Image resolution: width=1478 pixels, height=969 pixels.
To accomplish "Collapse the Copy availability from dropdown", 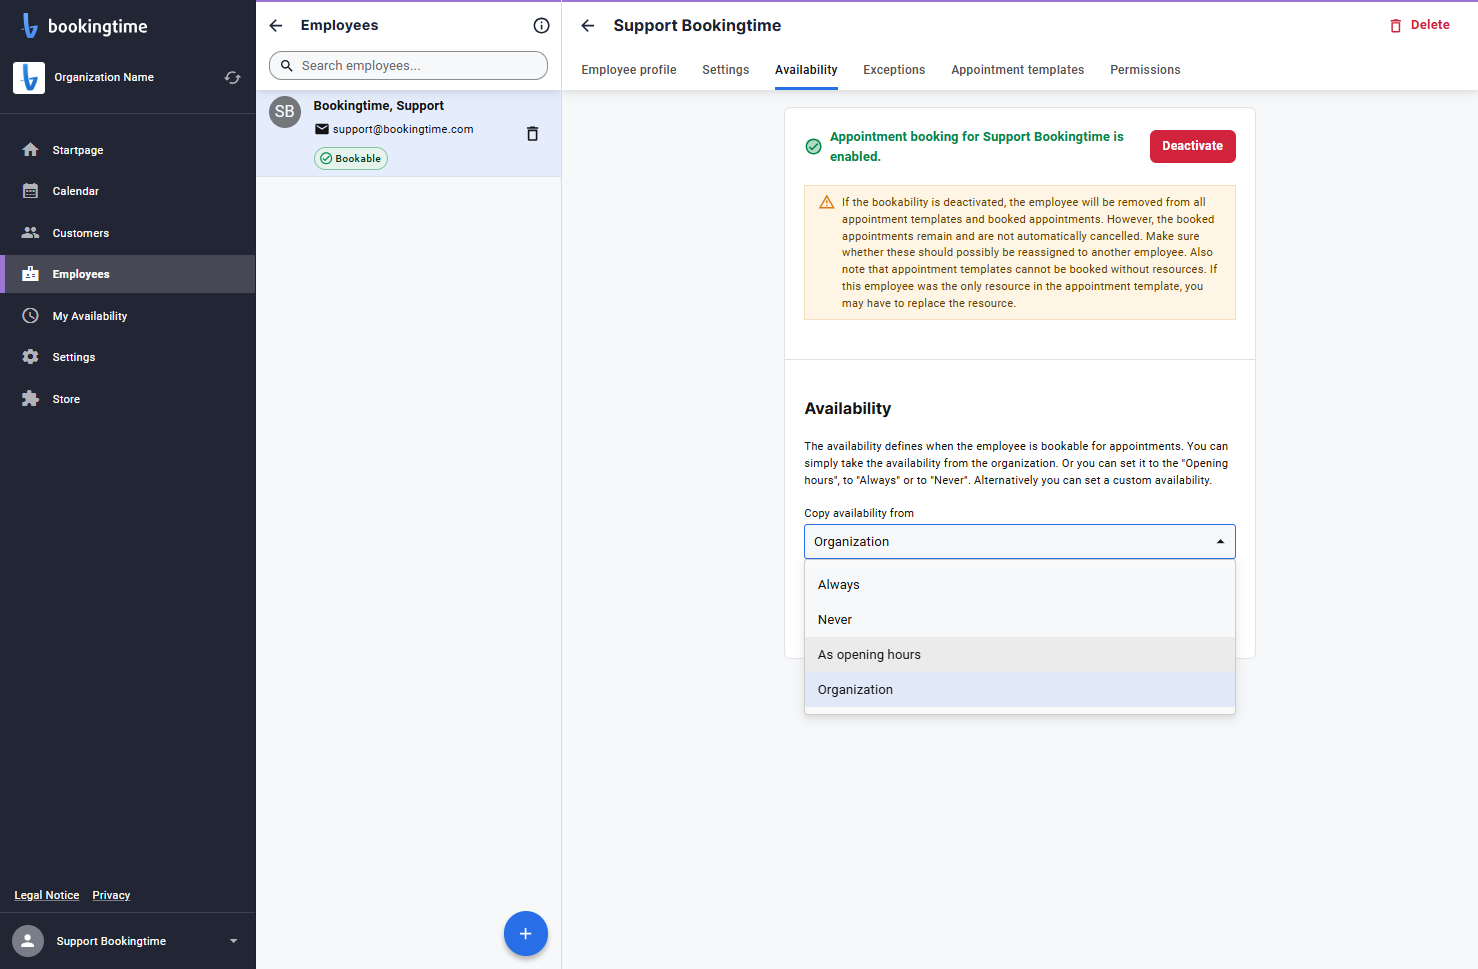I will coord(1220,542).
